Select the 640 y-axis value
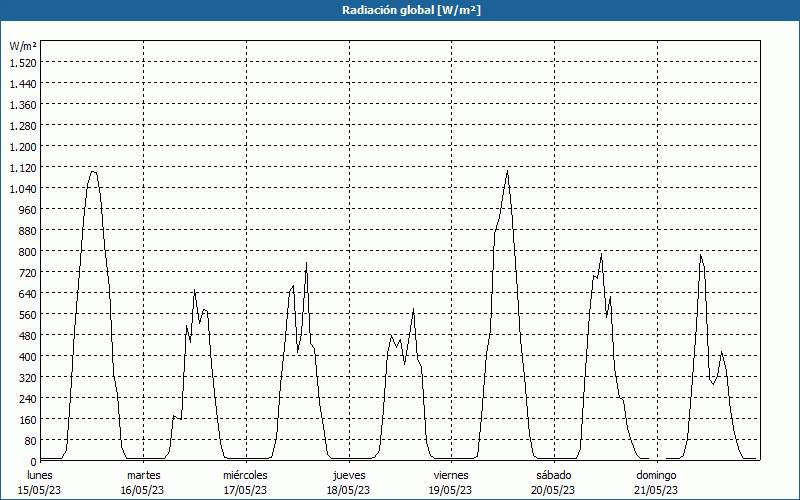 coord(29,294)
